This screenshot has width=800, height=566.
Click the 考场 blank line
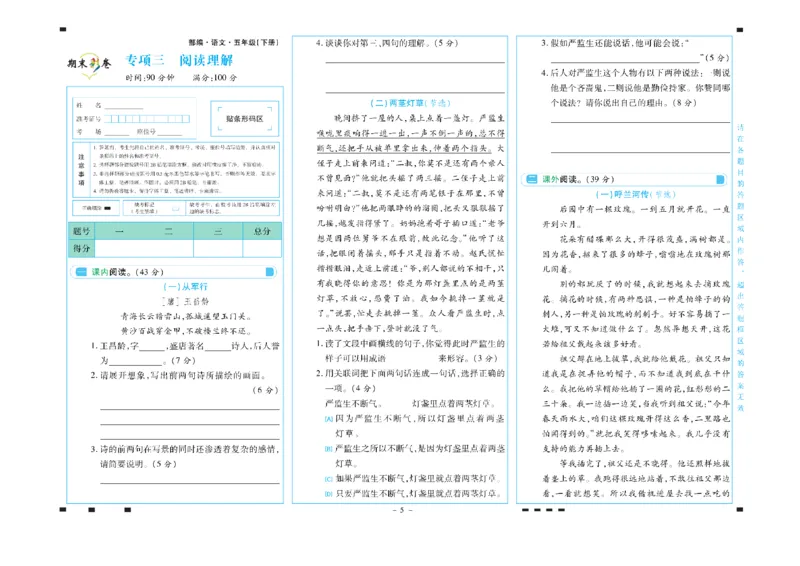(116, 133)
